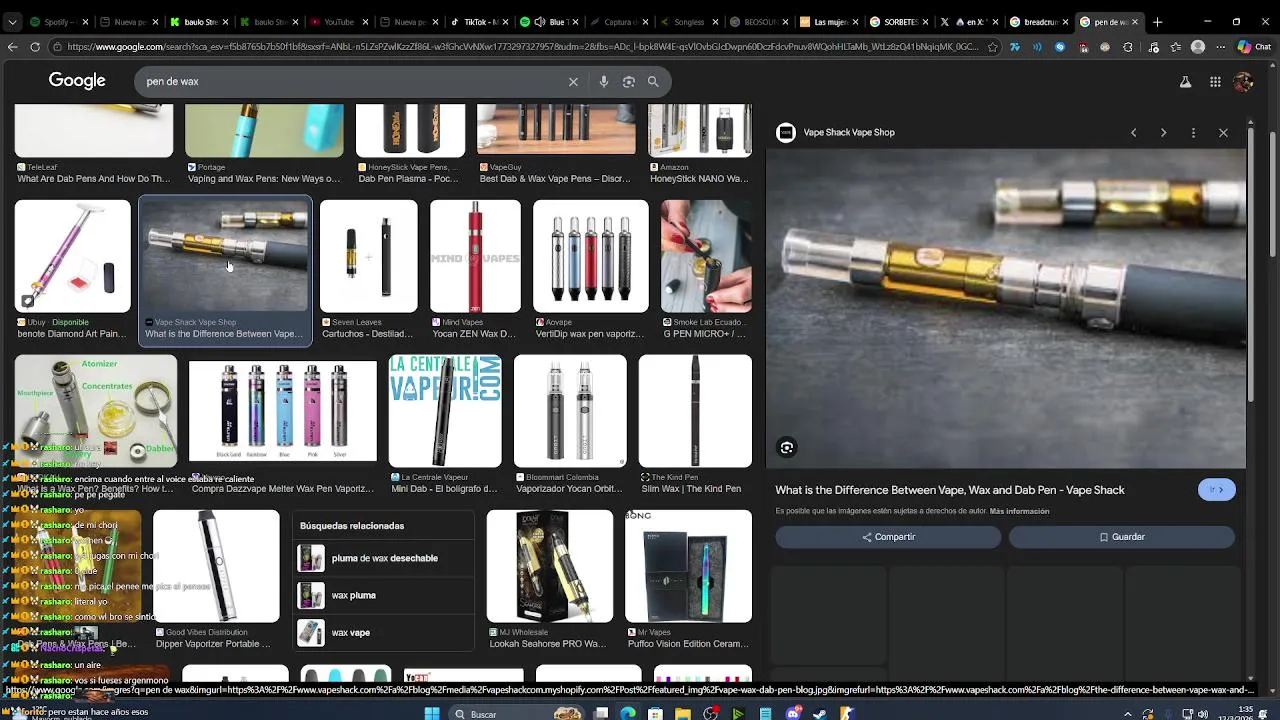Image resolution: width=1280 pixels, height=720 pixels.
Task: Expand the system tray hidden icons chevron
Action: [1128, 714]
